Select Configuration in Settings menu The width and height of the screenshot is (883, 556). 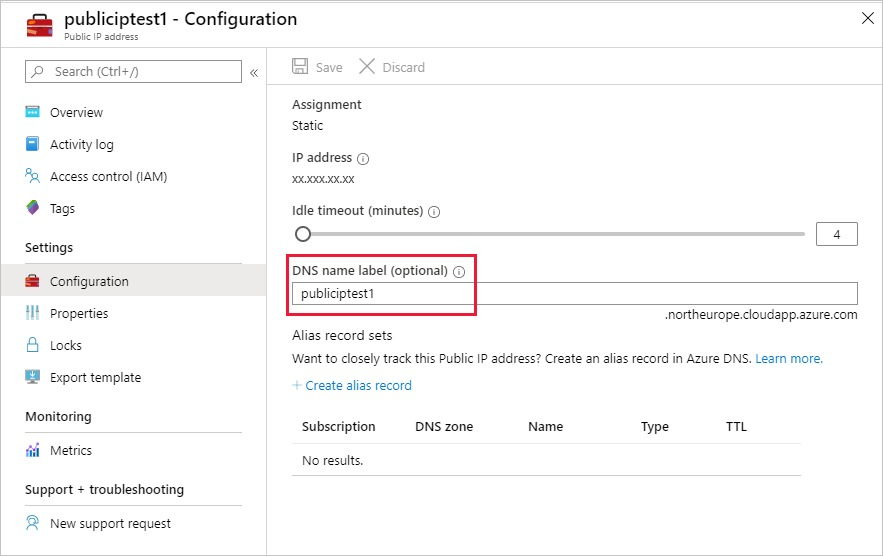89,281
